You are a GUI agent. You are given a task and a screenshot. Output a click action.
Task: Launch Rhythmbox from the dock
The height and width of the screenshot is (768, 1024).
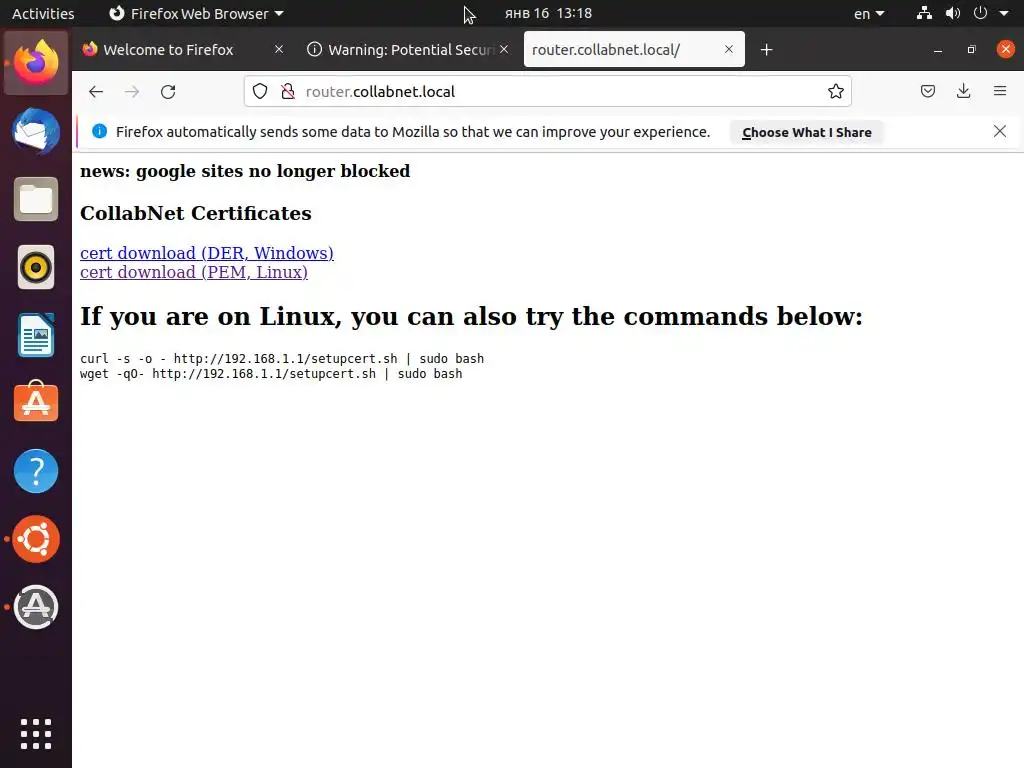pyautogui.click(x=36, y=267)
